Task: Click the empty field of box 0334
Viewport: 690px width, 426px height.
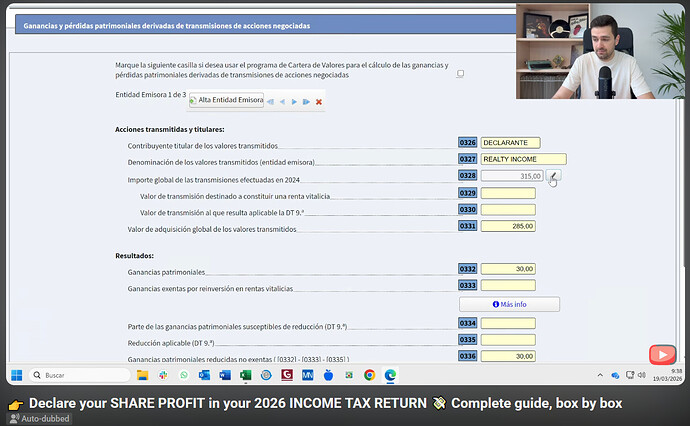Action: tap(508, 323)
